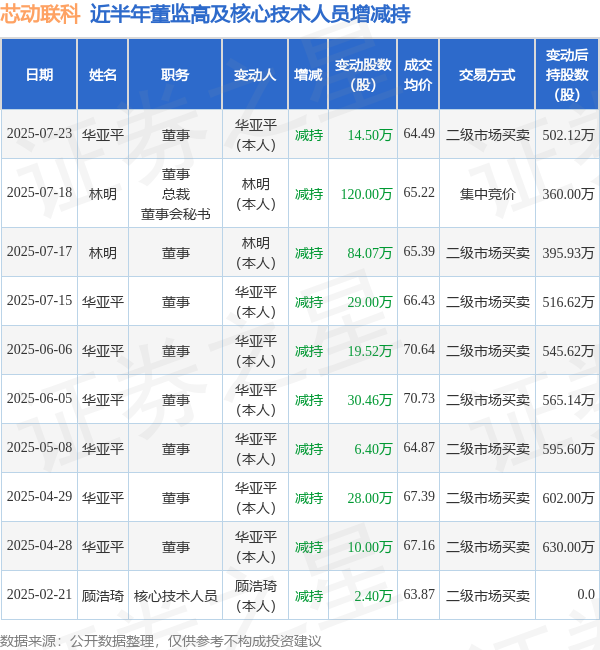600x650 pixels.
Task: Click the date 2025-06-05
Action: tap(39, 399)
